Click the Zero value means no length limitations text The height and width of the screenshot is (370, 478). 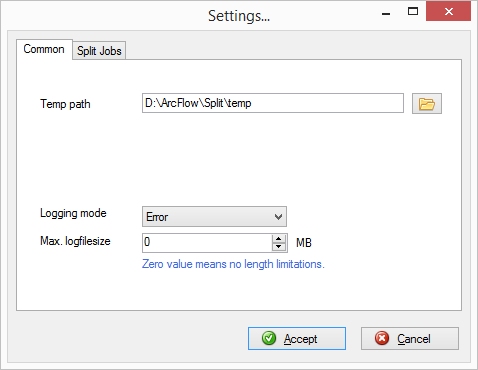point(233,264)
